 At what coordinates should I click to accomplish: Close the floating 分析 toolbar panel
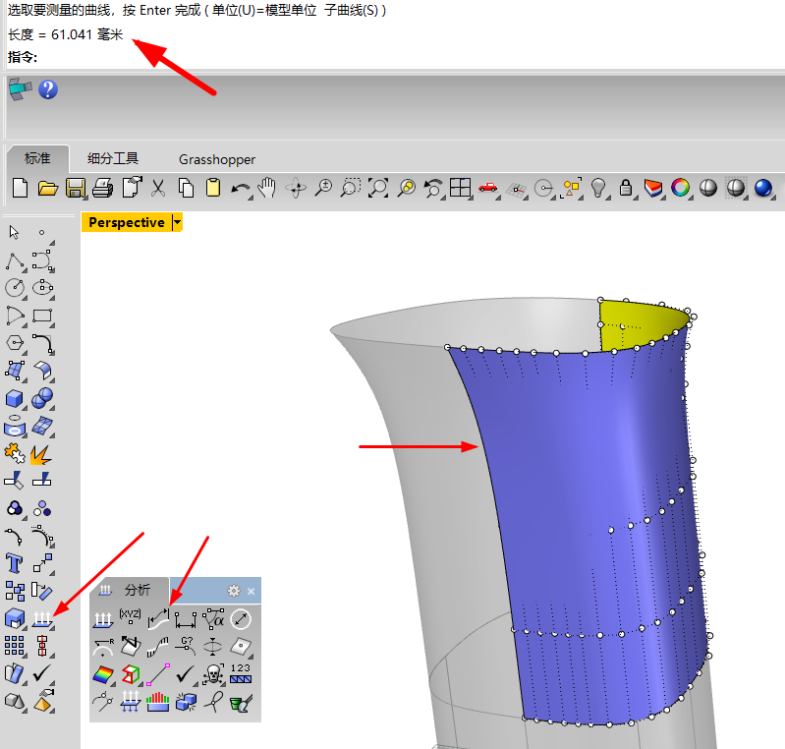[251, 591]
